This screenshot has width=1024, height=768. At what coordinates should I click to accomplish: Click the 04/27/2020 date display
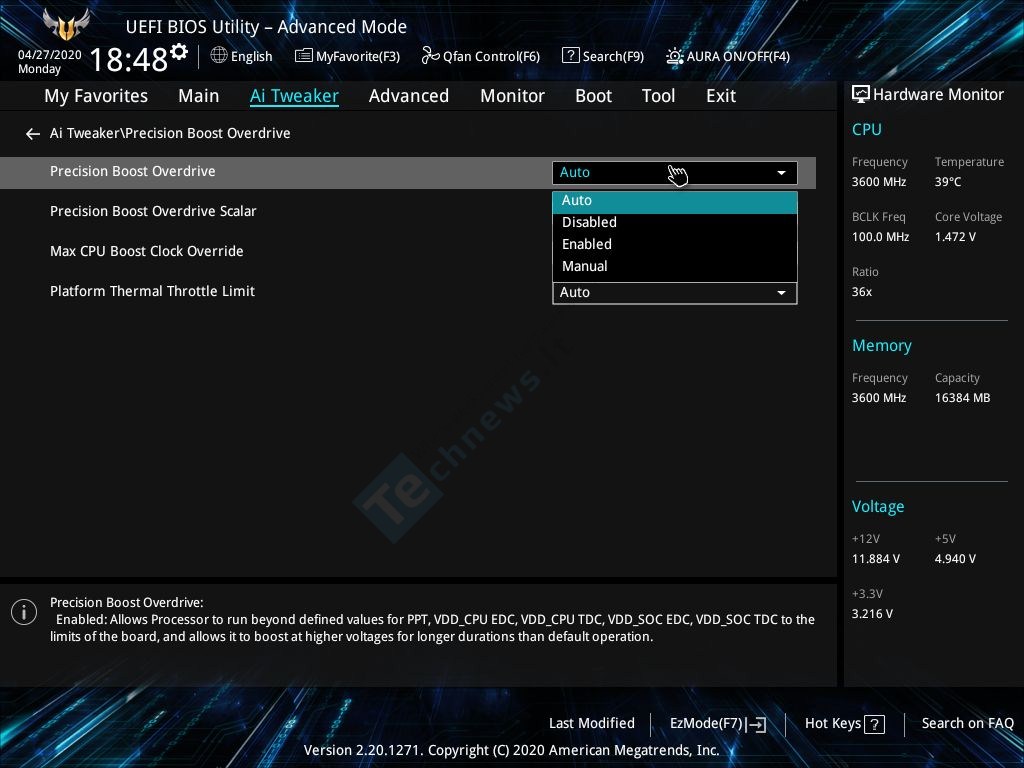point(50,55)
